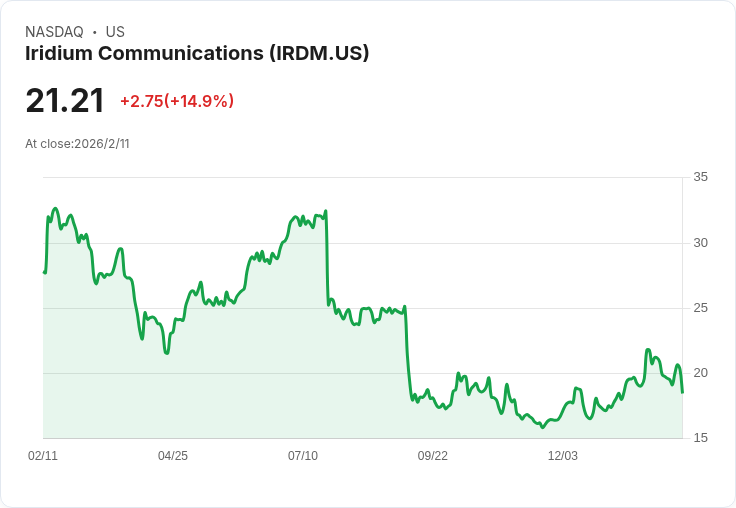Screen dimensions: 736x508
Task: Click the 15 price axis label
Action: coord(700,438)
